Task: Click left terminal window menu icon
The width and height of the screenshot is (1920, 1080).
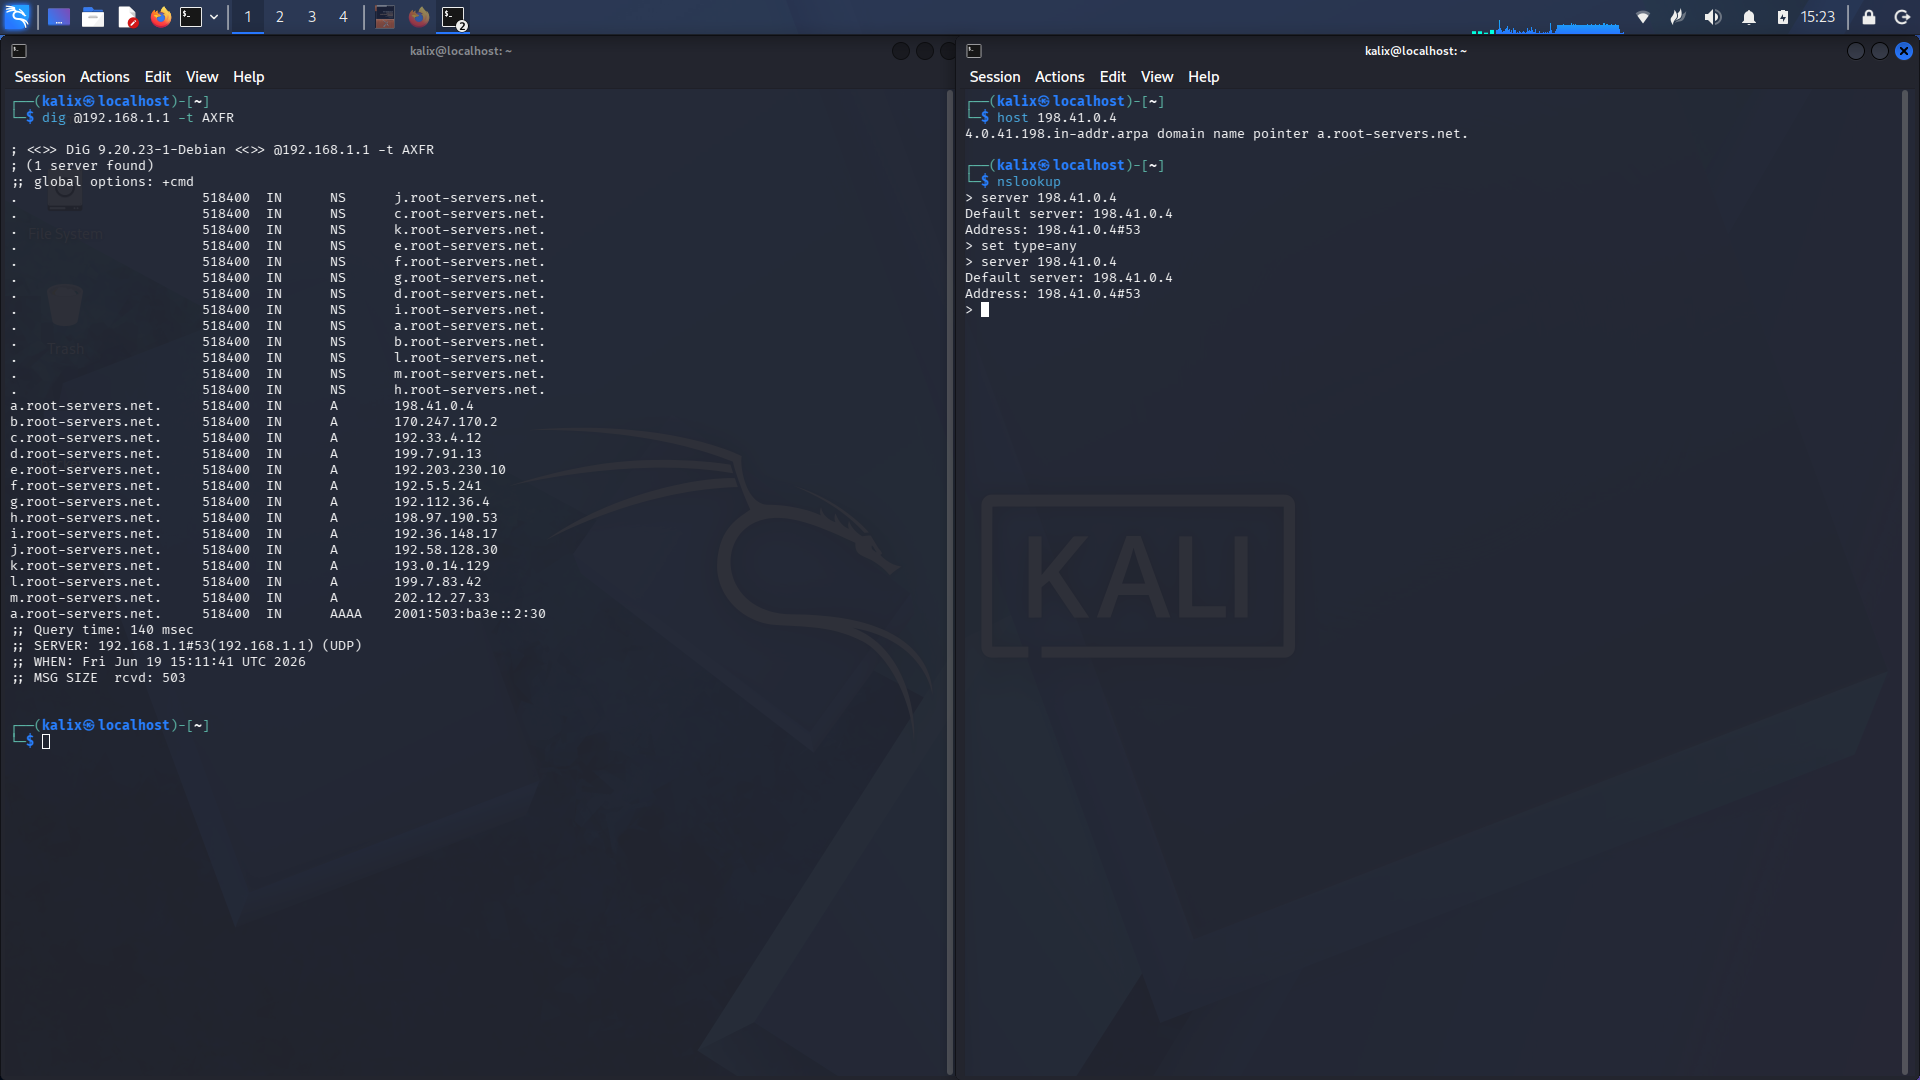Action: (19, 51)
